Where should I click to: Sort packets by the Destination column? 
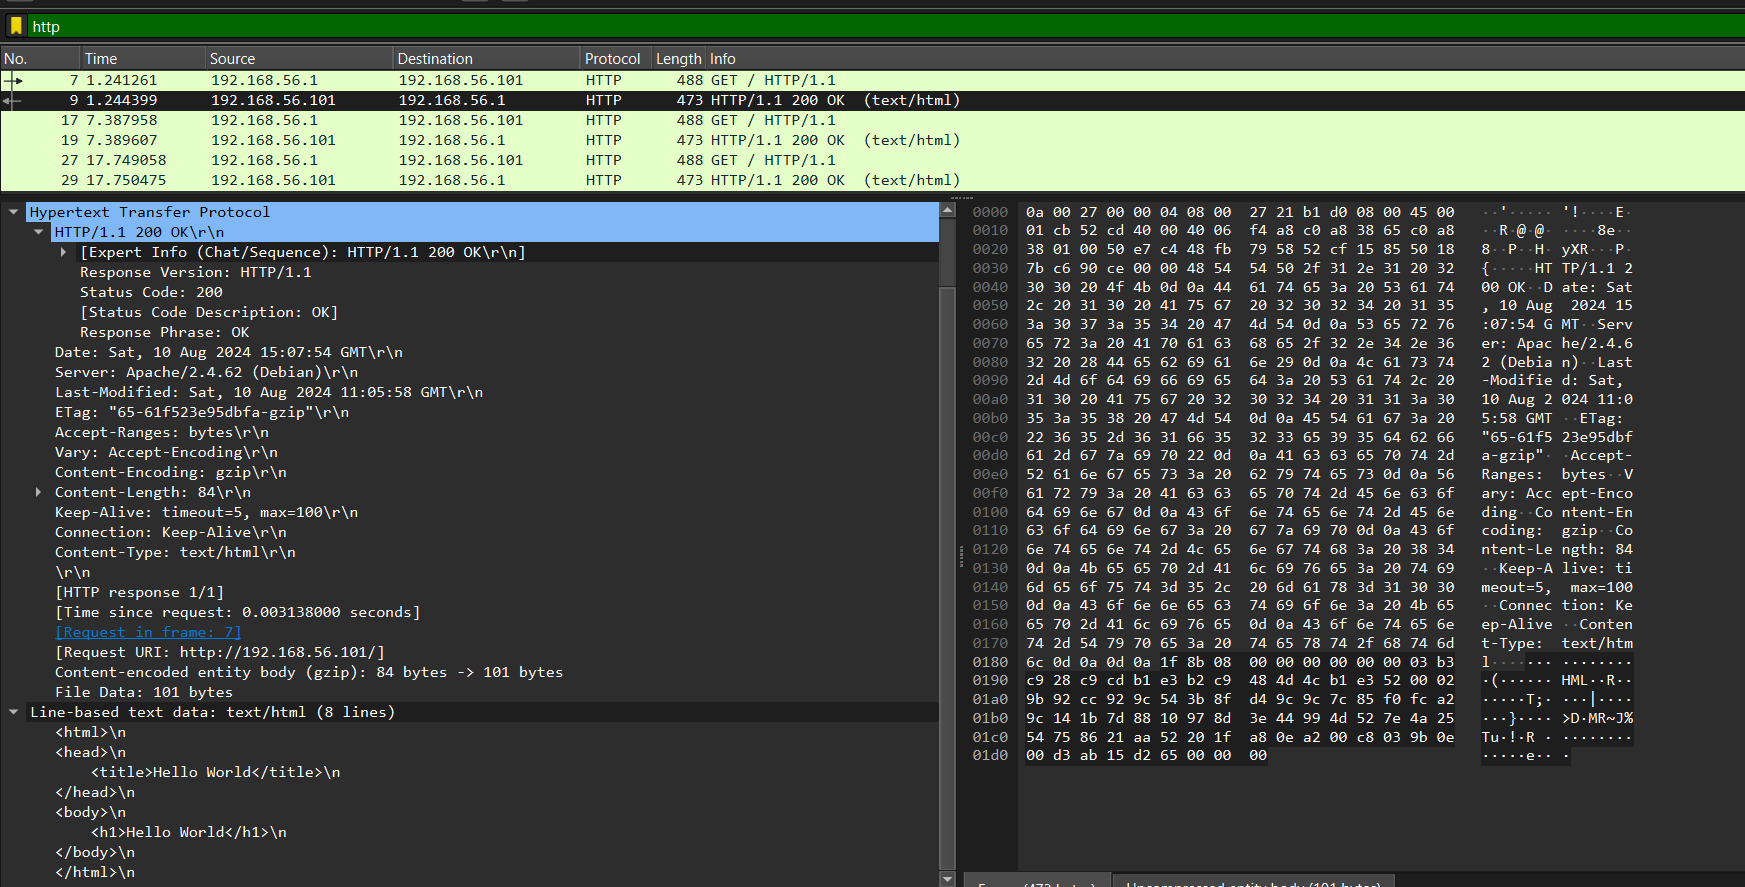487,59
